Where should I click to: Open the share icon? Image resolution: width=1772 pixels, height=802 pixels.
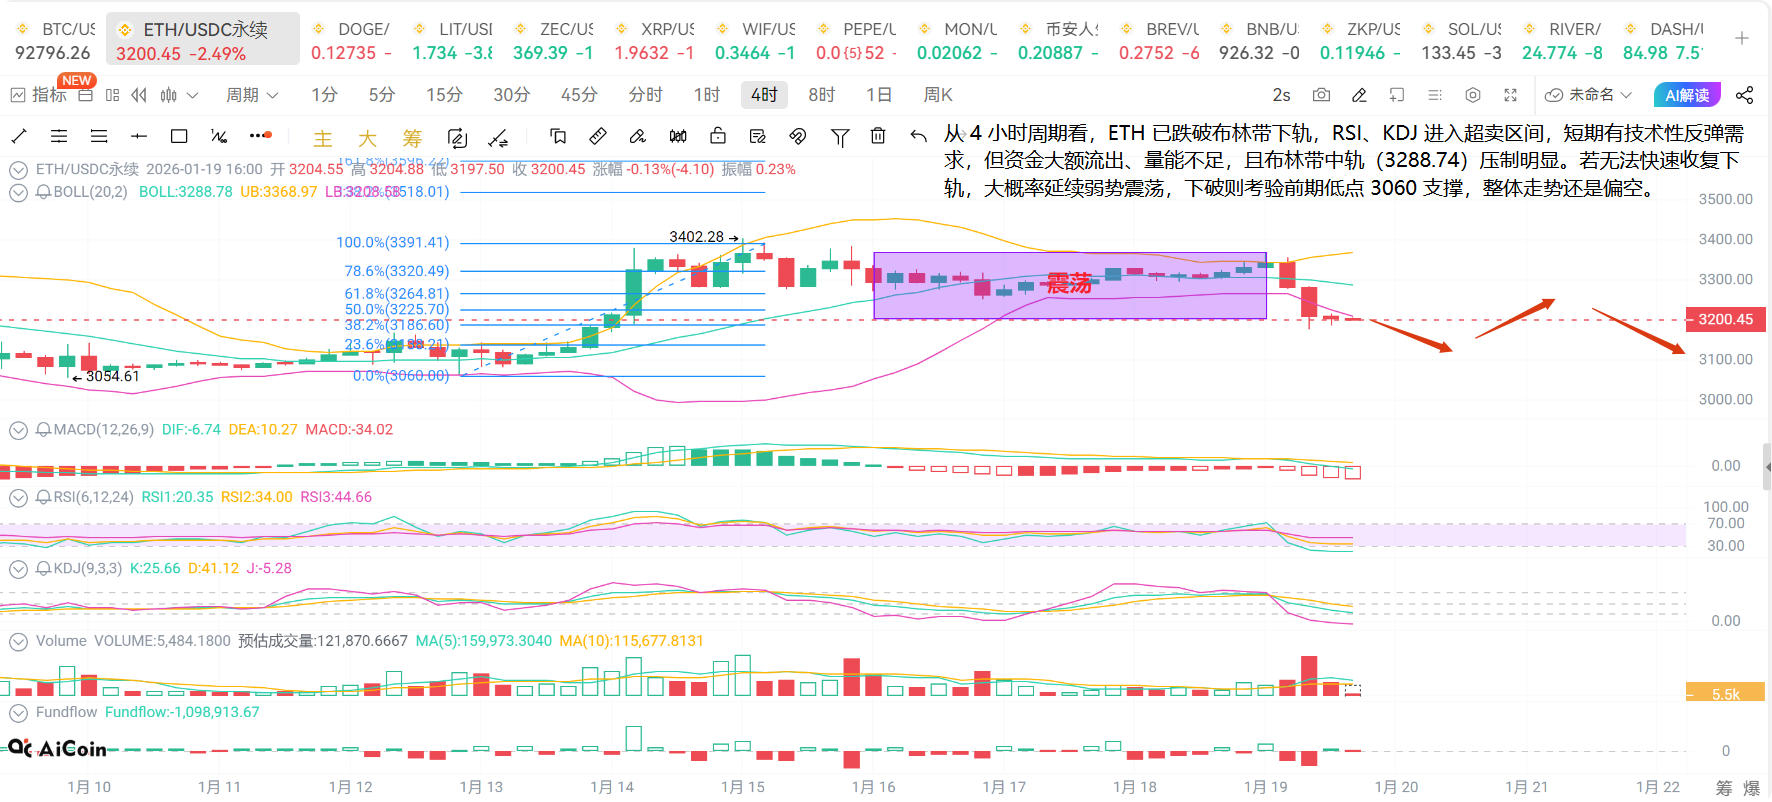[1744, 95]
